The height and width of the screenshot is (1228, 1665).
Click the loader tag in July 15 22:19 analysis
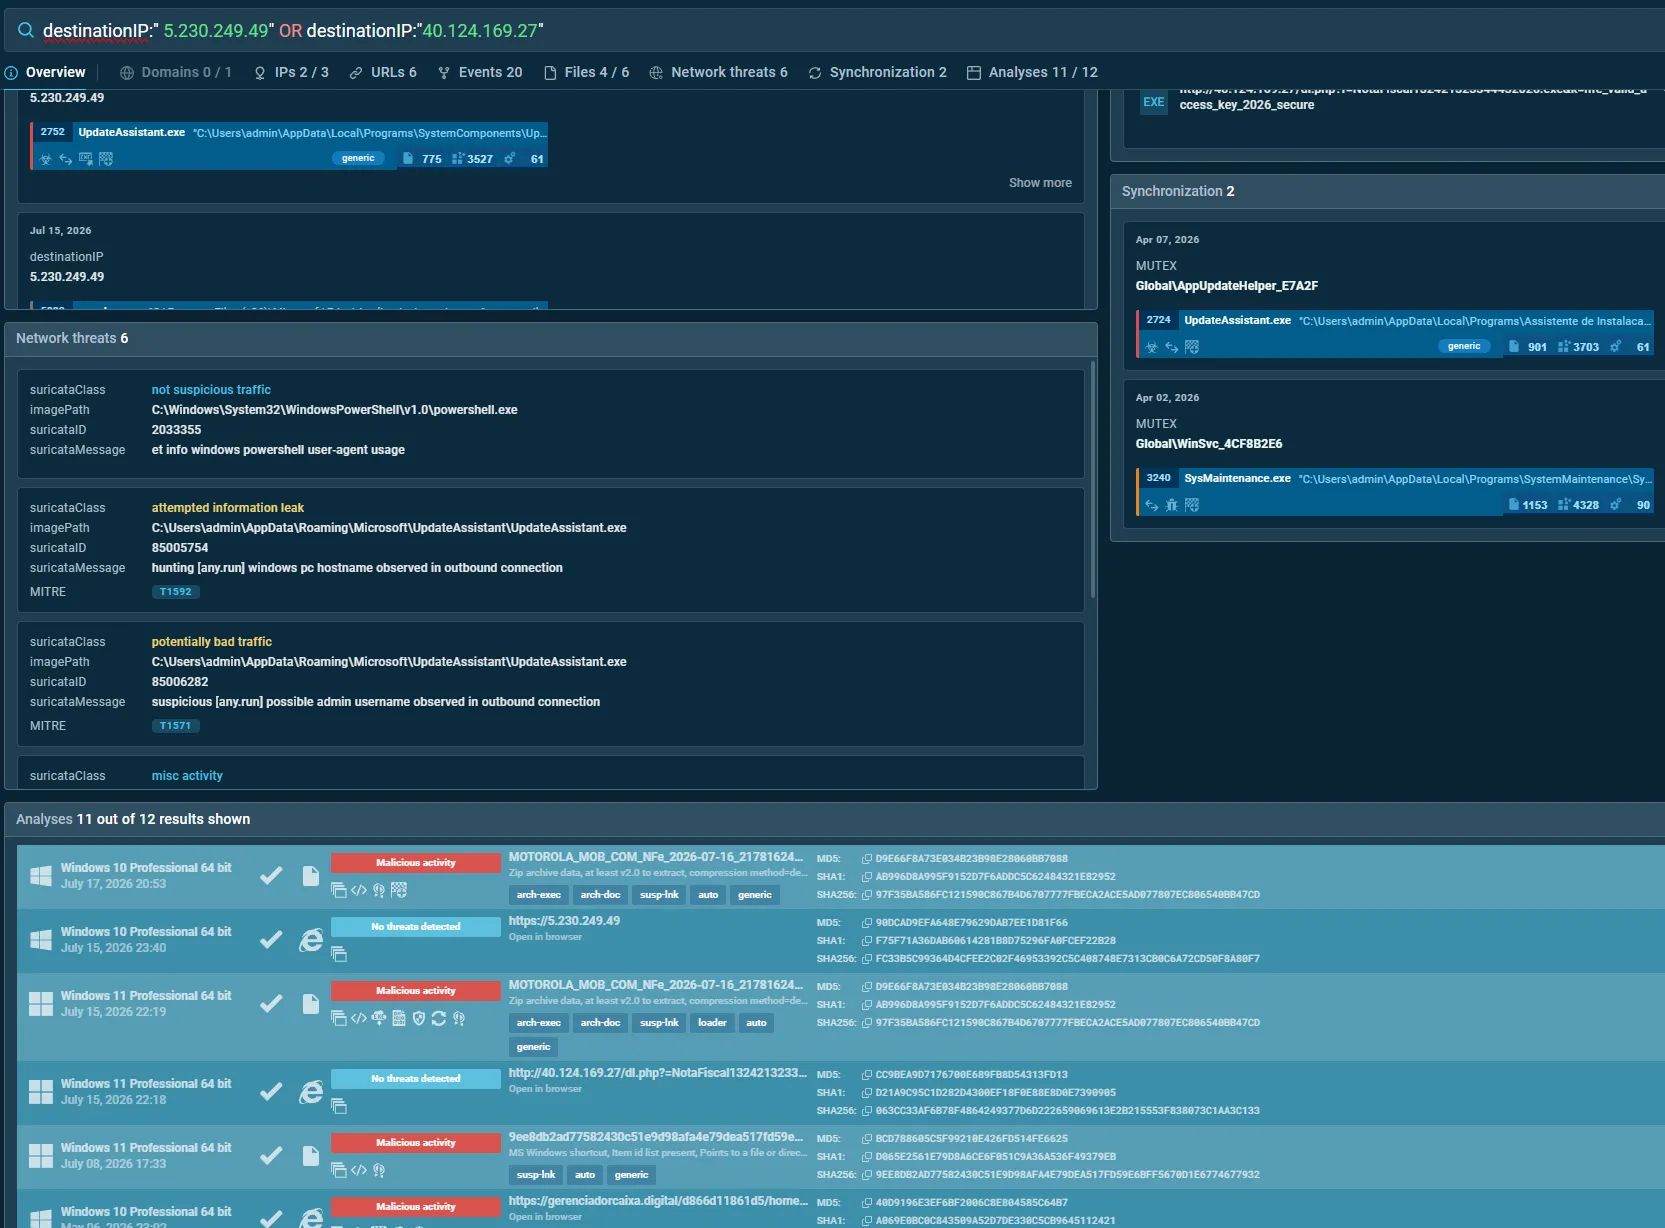(712, 1023)
